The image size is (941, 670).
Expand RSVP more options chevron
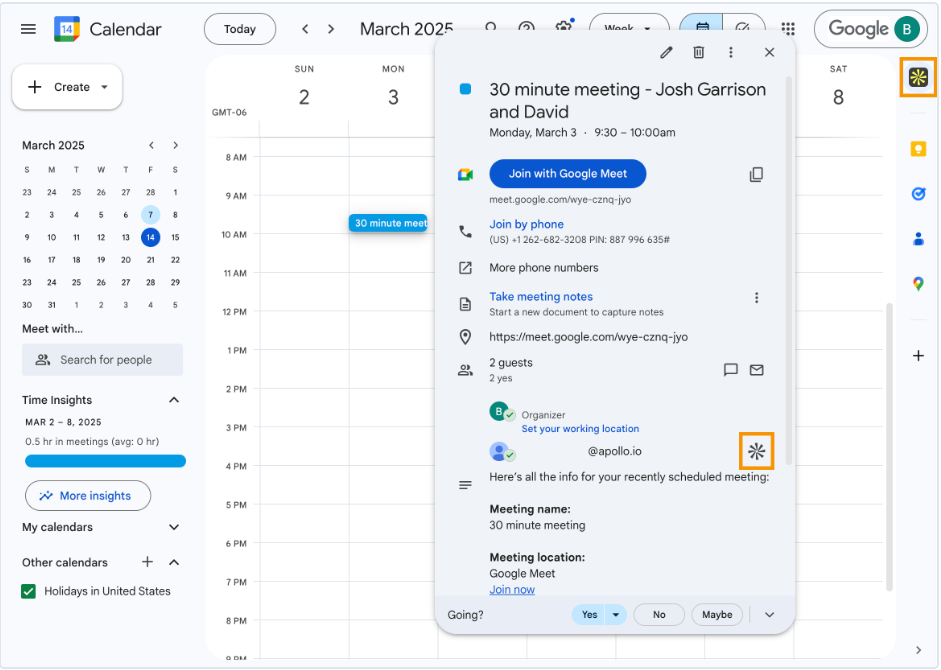[769, 614]
